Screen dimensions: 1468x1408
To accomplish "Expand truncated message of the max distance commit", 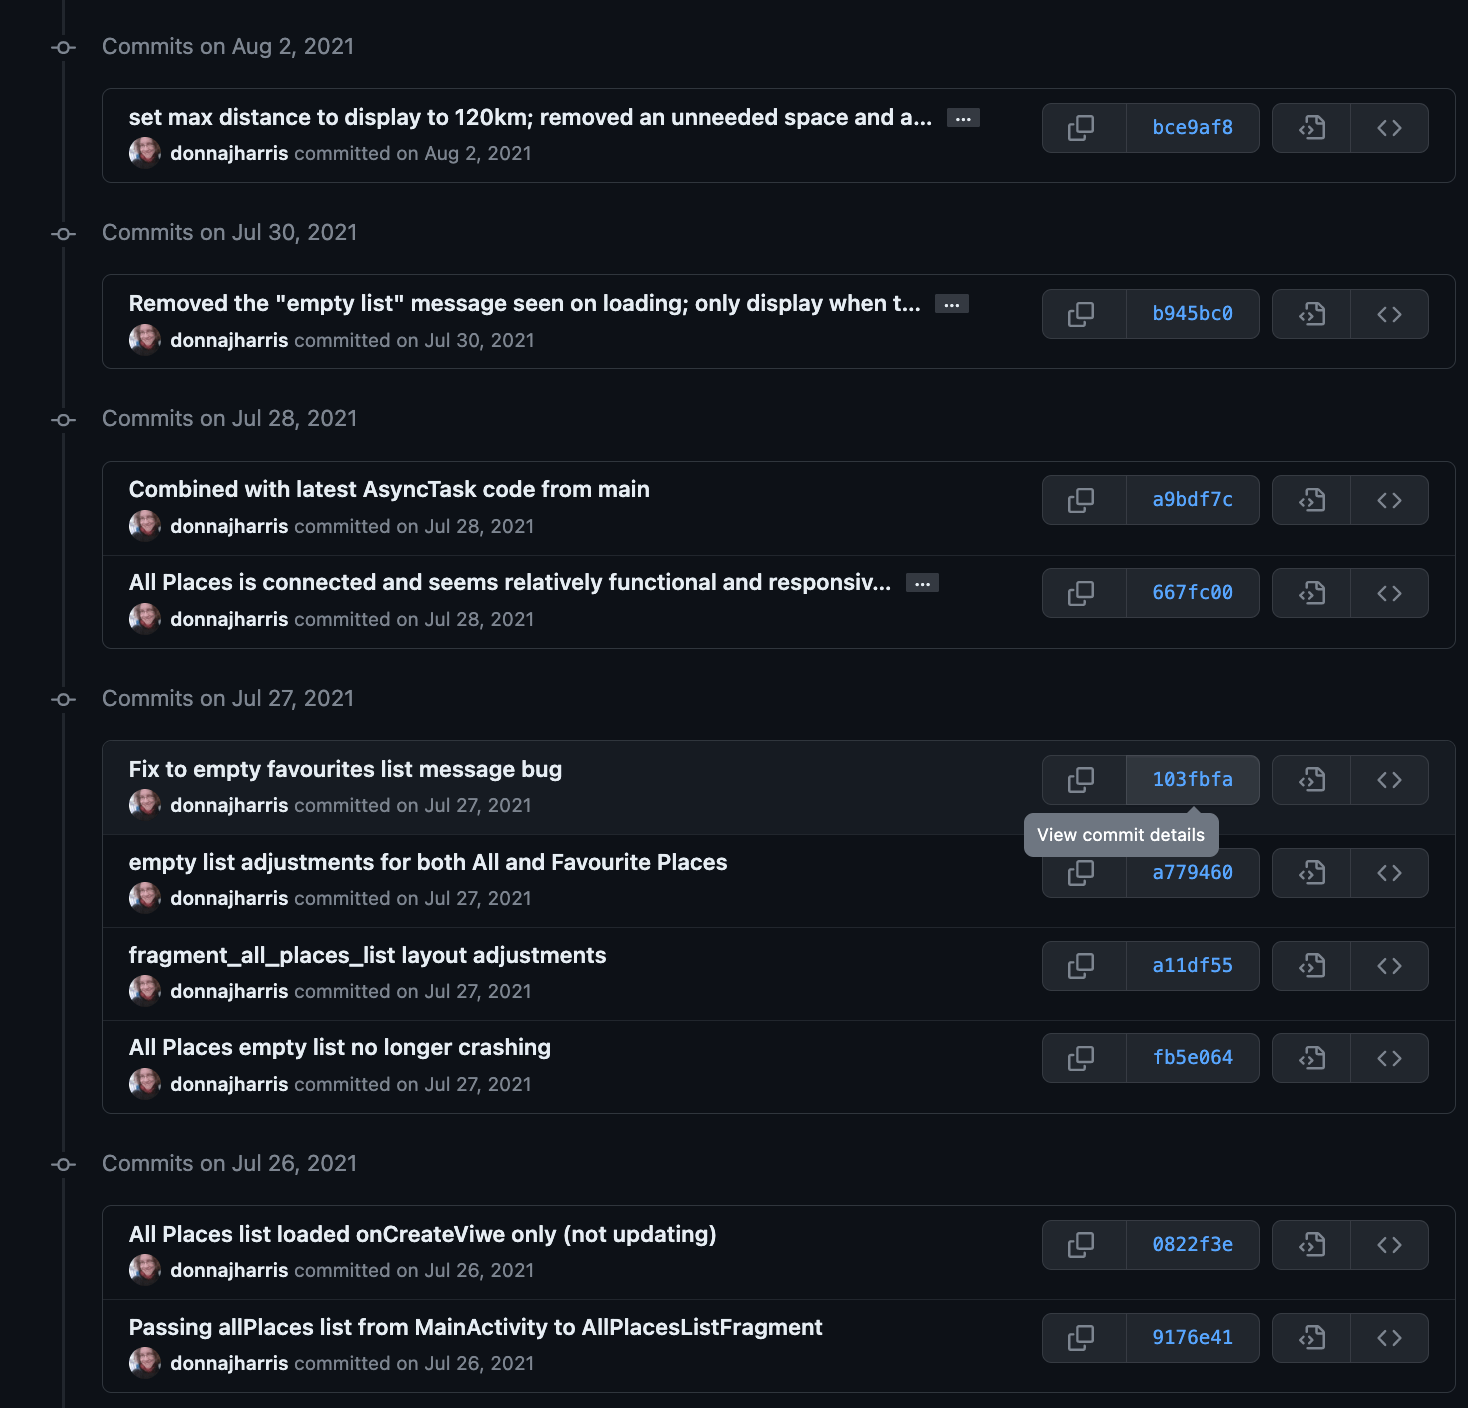I will click(x=962, y=117).
